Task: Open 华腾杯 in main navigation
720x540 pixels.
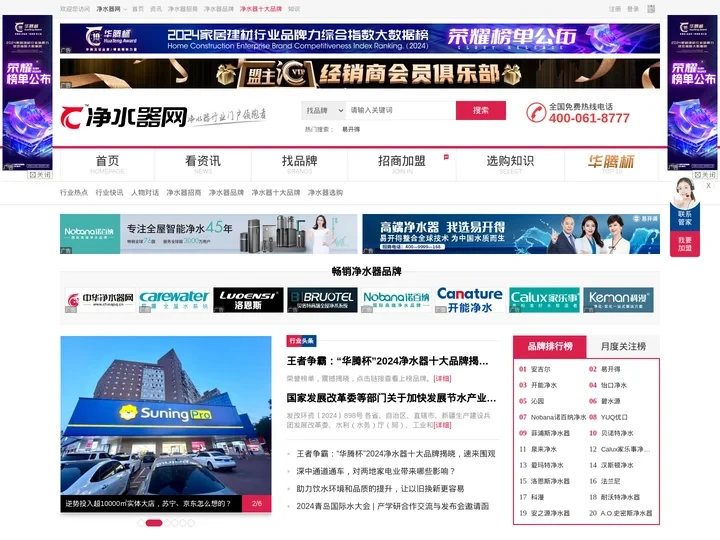Action: tap(612, 164)
